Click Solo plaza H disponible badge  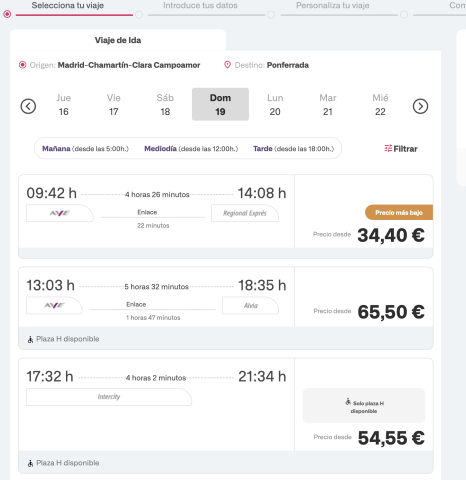click(364, 406)
